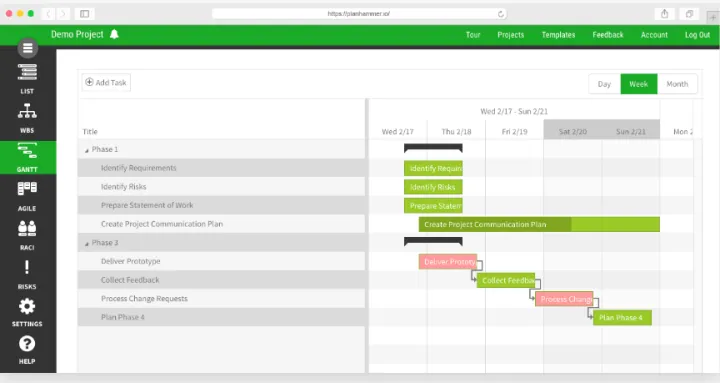
Task: Open the Account menu item
Action: [654, 34]
